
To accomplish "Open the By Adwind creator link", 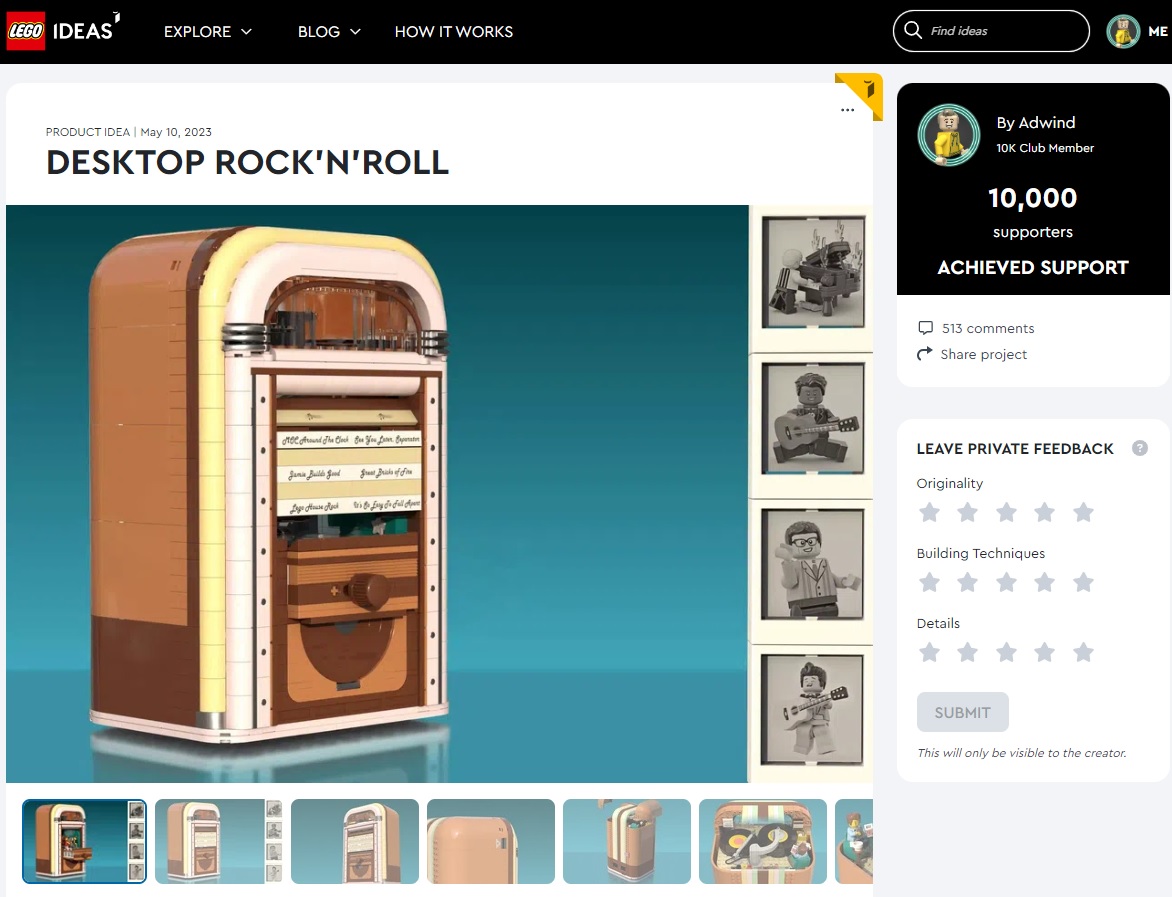I will pos(1036,123).
